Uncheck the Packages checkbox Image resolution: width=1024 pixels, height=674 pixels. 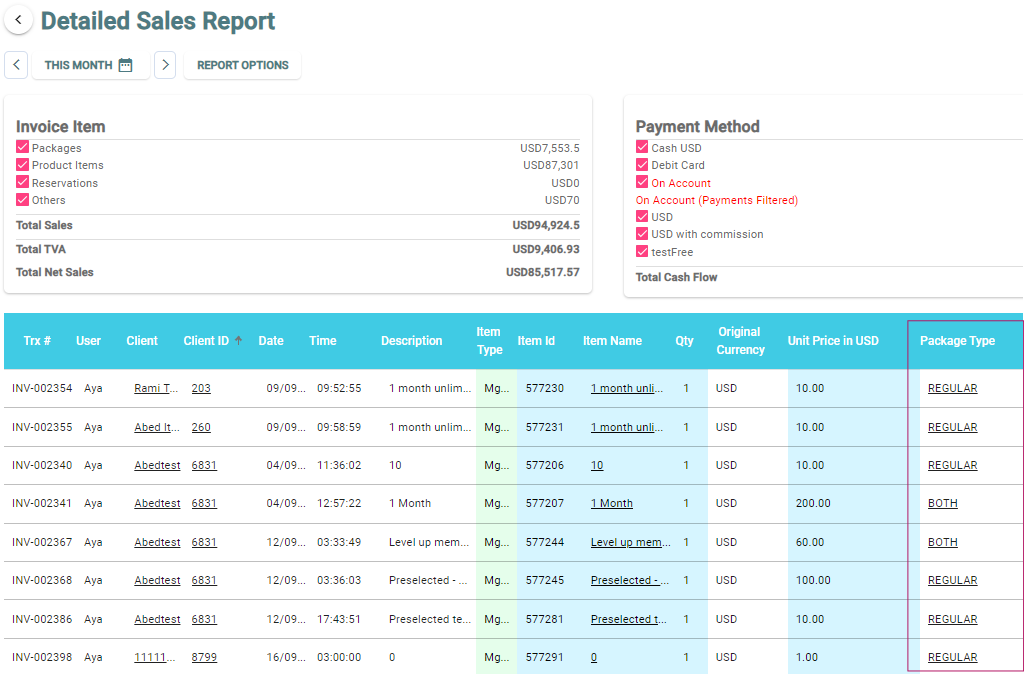coord(23,147)
